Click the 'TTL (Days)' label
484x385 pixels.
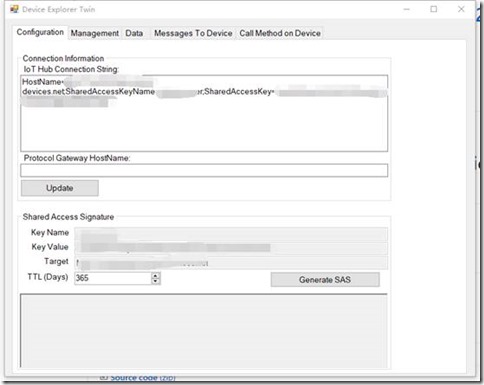tap(48, 277)
